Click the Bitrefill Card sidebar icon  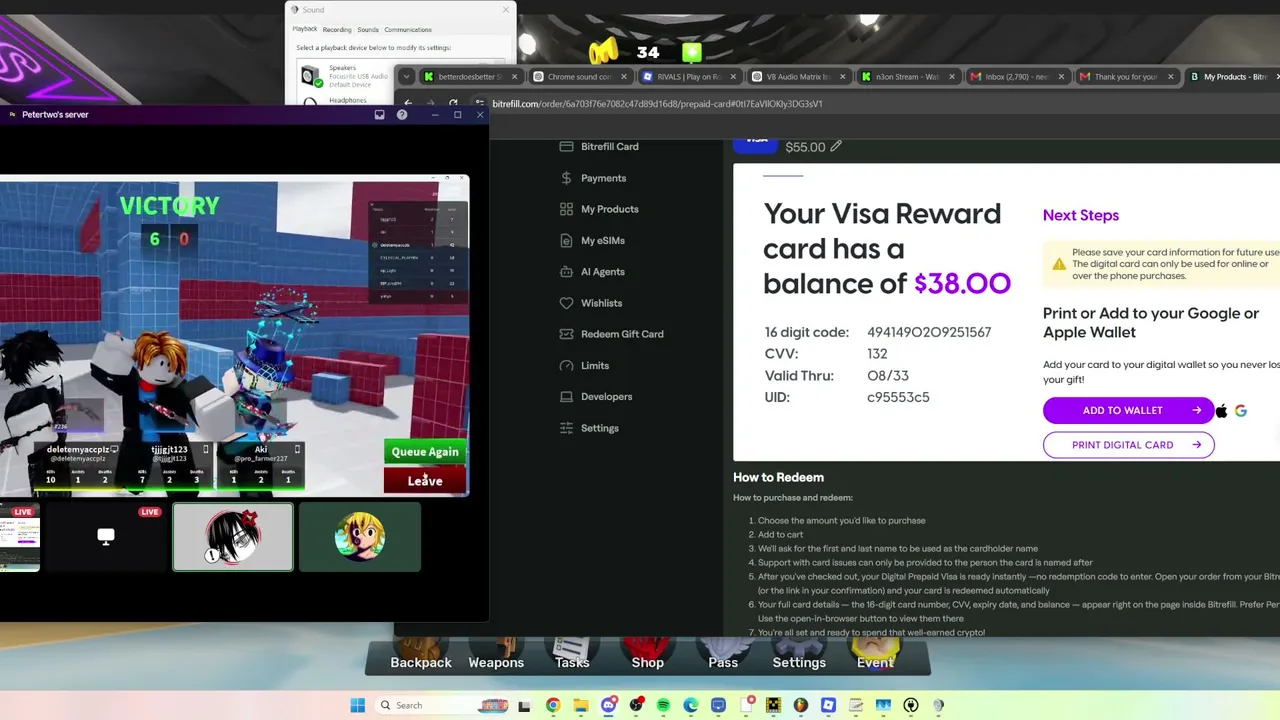coord(567,146)
